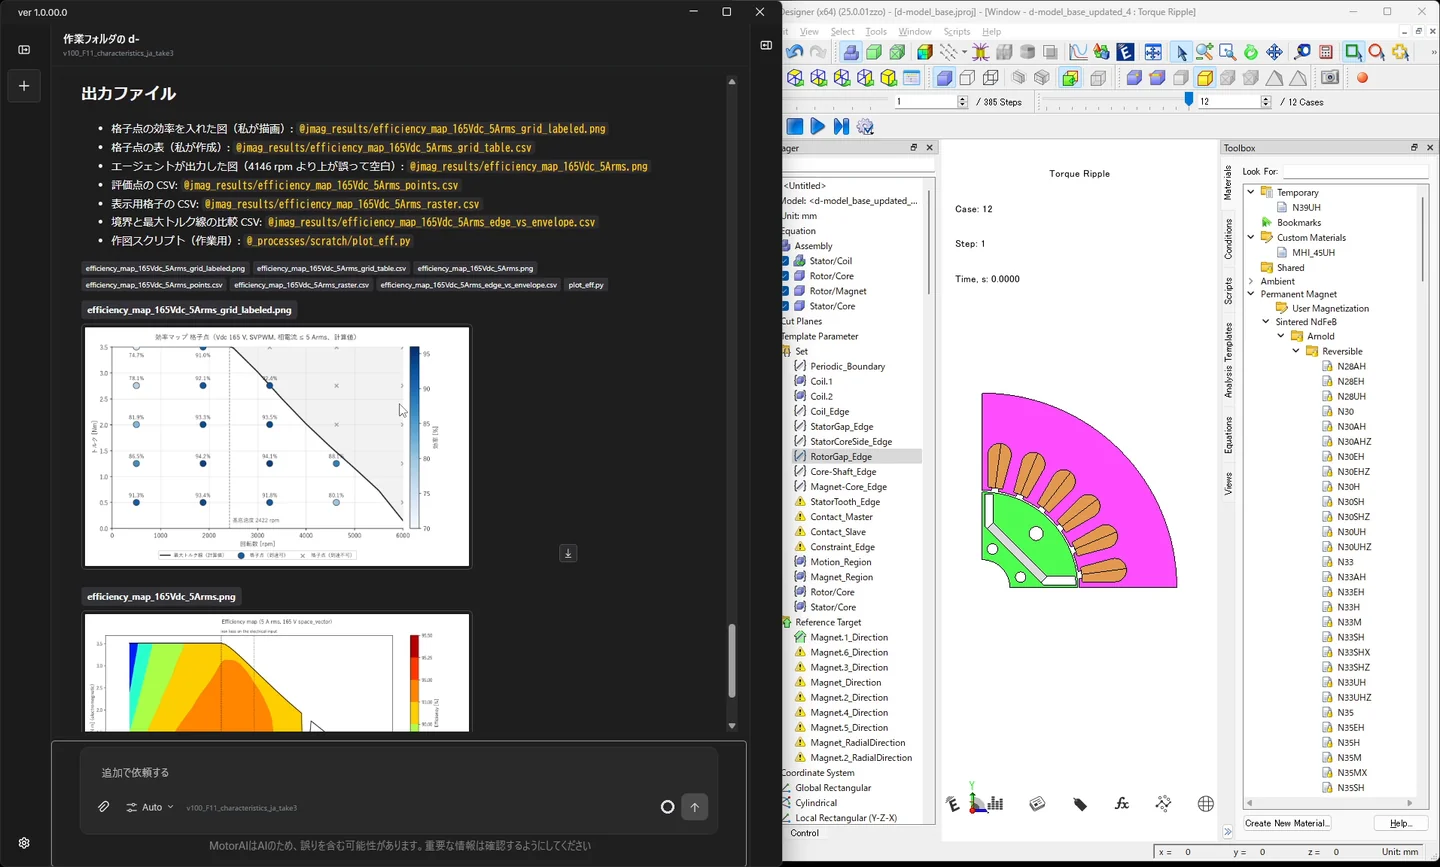The image size is (1440, 867).
Task: Click the skip-to-next step button
Action: point(841,126)
